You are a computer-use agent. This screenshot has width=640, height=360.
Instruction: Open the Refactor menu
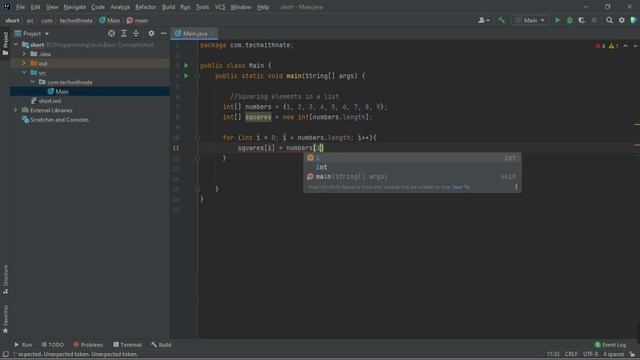coord(146,7)
